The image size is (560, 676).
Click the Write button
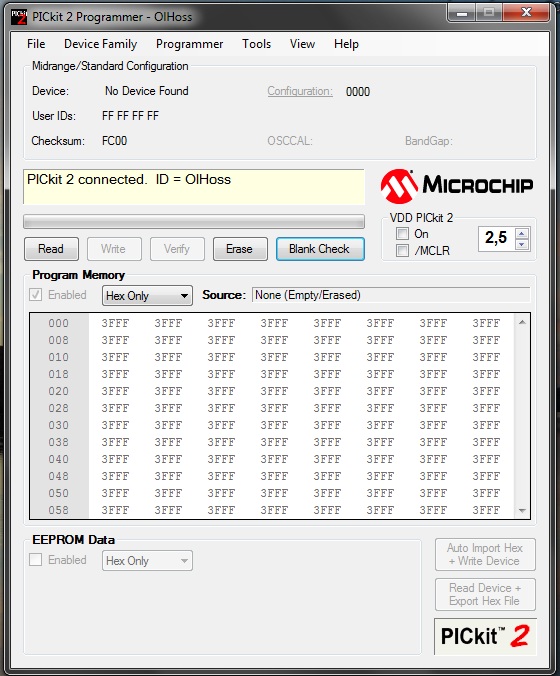[x=114, y=249]
